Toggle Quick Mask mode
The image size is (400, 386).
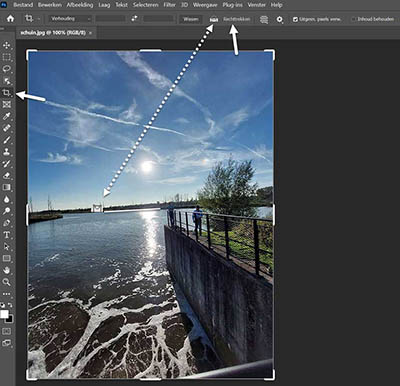pyautogui.click(x=6, y=331)
